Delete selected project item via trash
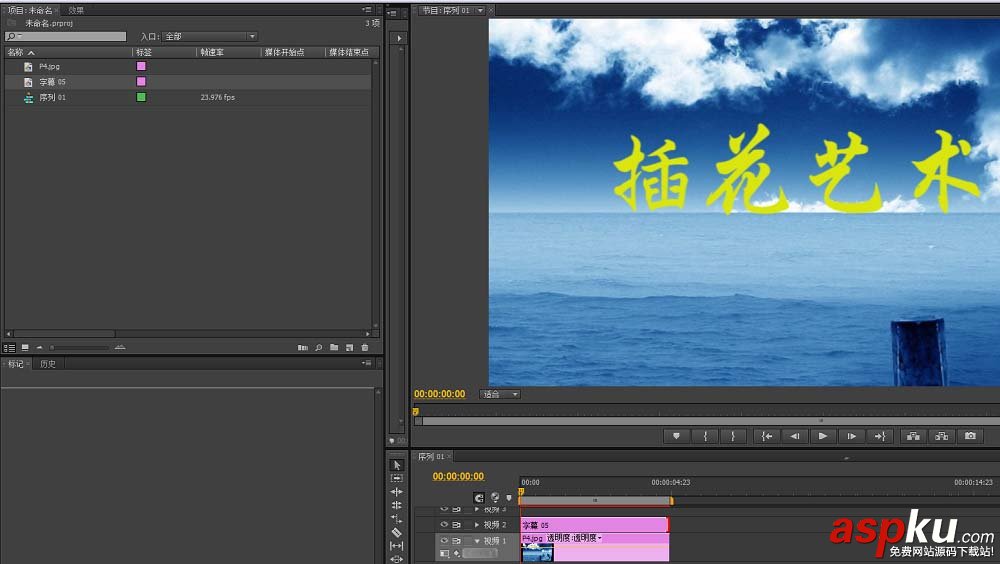The image size is (1000, 564). (x=365, y=348)
